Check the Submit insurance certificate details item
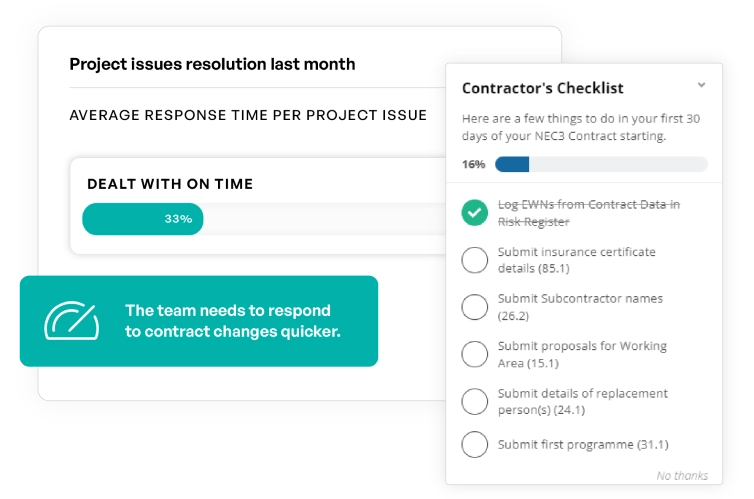Viewport: 754px width, 499px height. (475, 260)
